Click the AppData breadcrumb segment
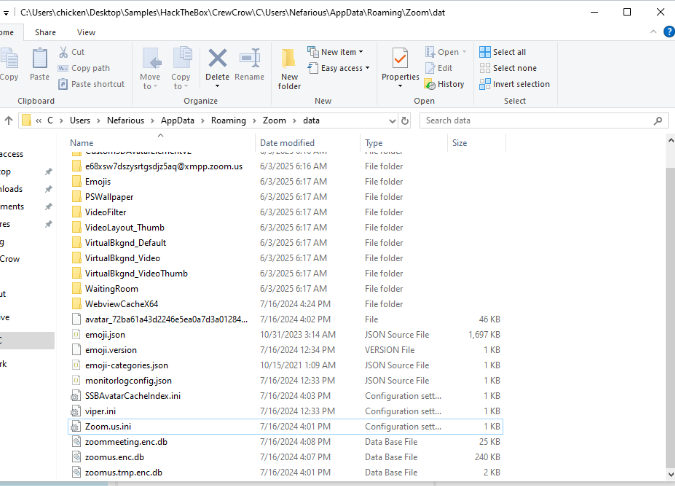 click(x=177, y=121)
